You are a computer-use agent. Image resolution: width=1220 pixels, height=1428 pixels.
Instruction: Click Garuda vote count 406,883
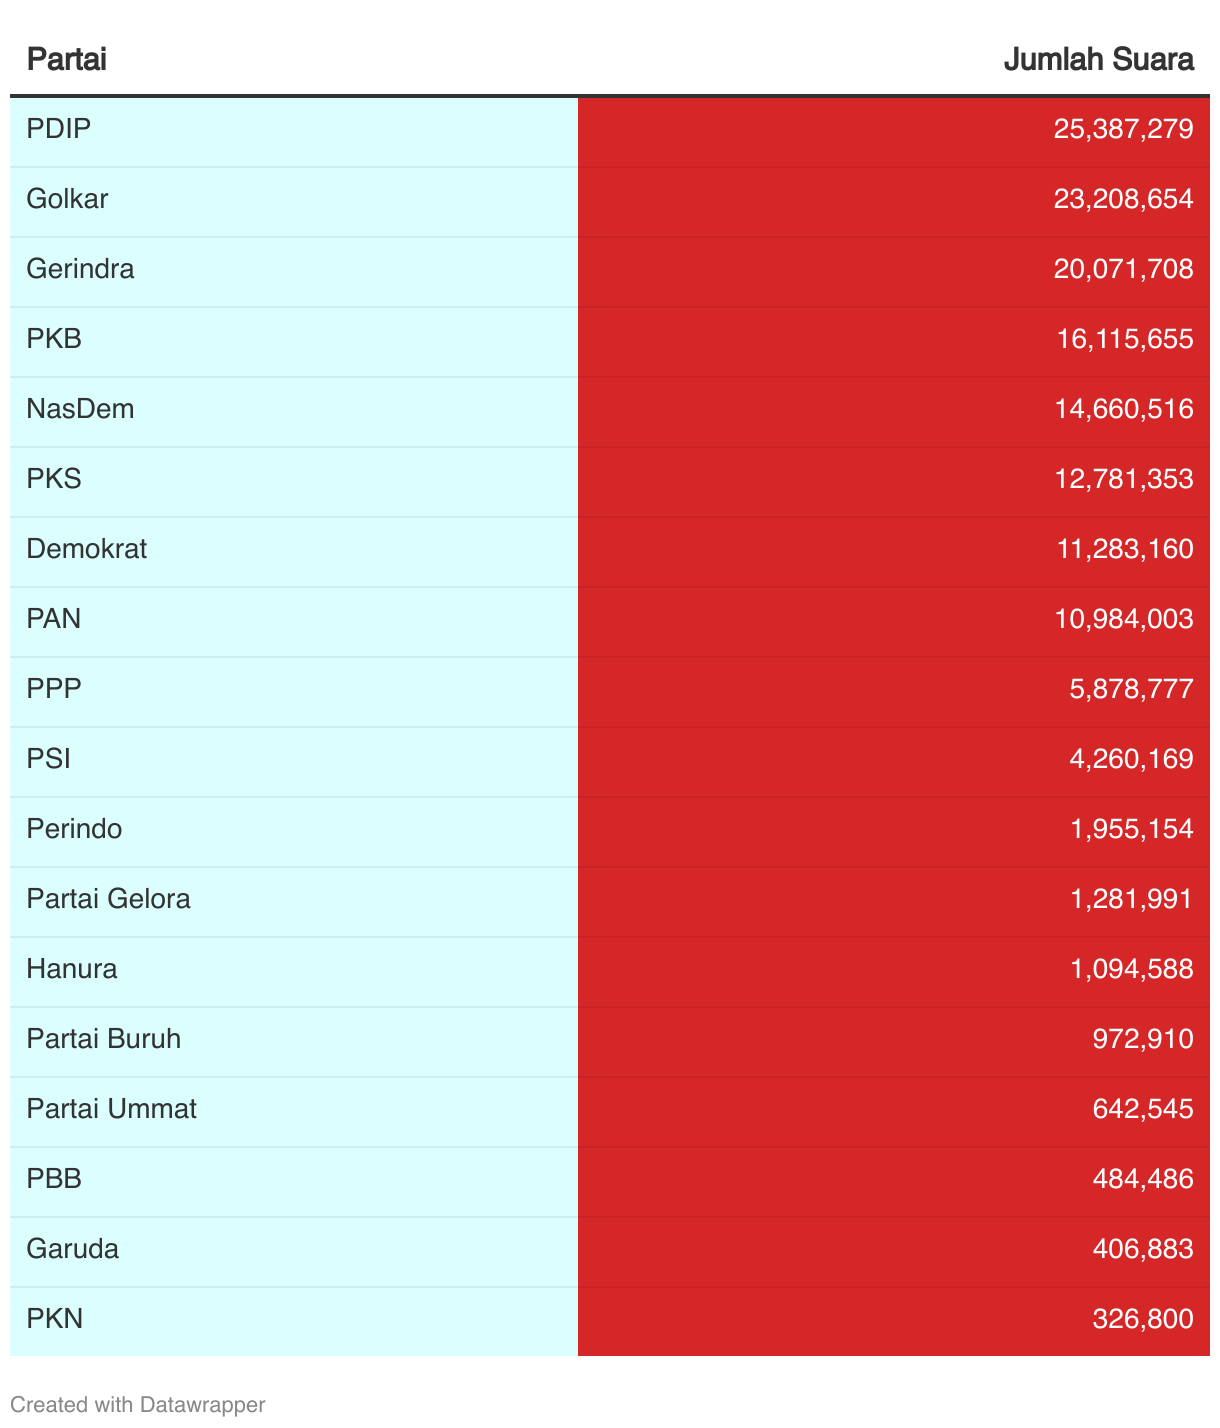[x=1142, y=1249]
